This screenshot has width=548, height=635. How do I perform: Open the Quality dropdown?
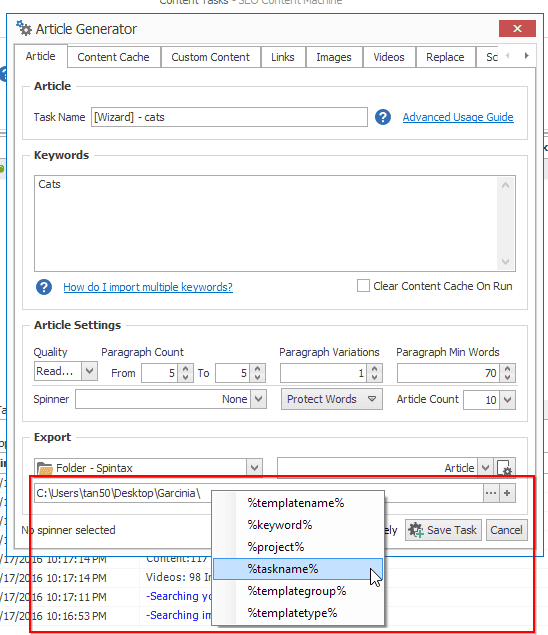[x=90, y=371]
